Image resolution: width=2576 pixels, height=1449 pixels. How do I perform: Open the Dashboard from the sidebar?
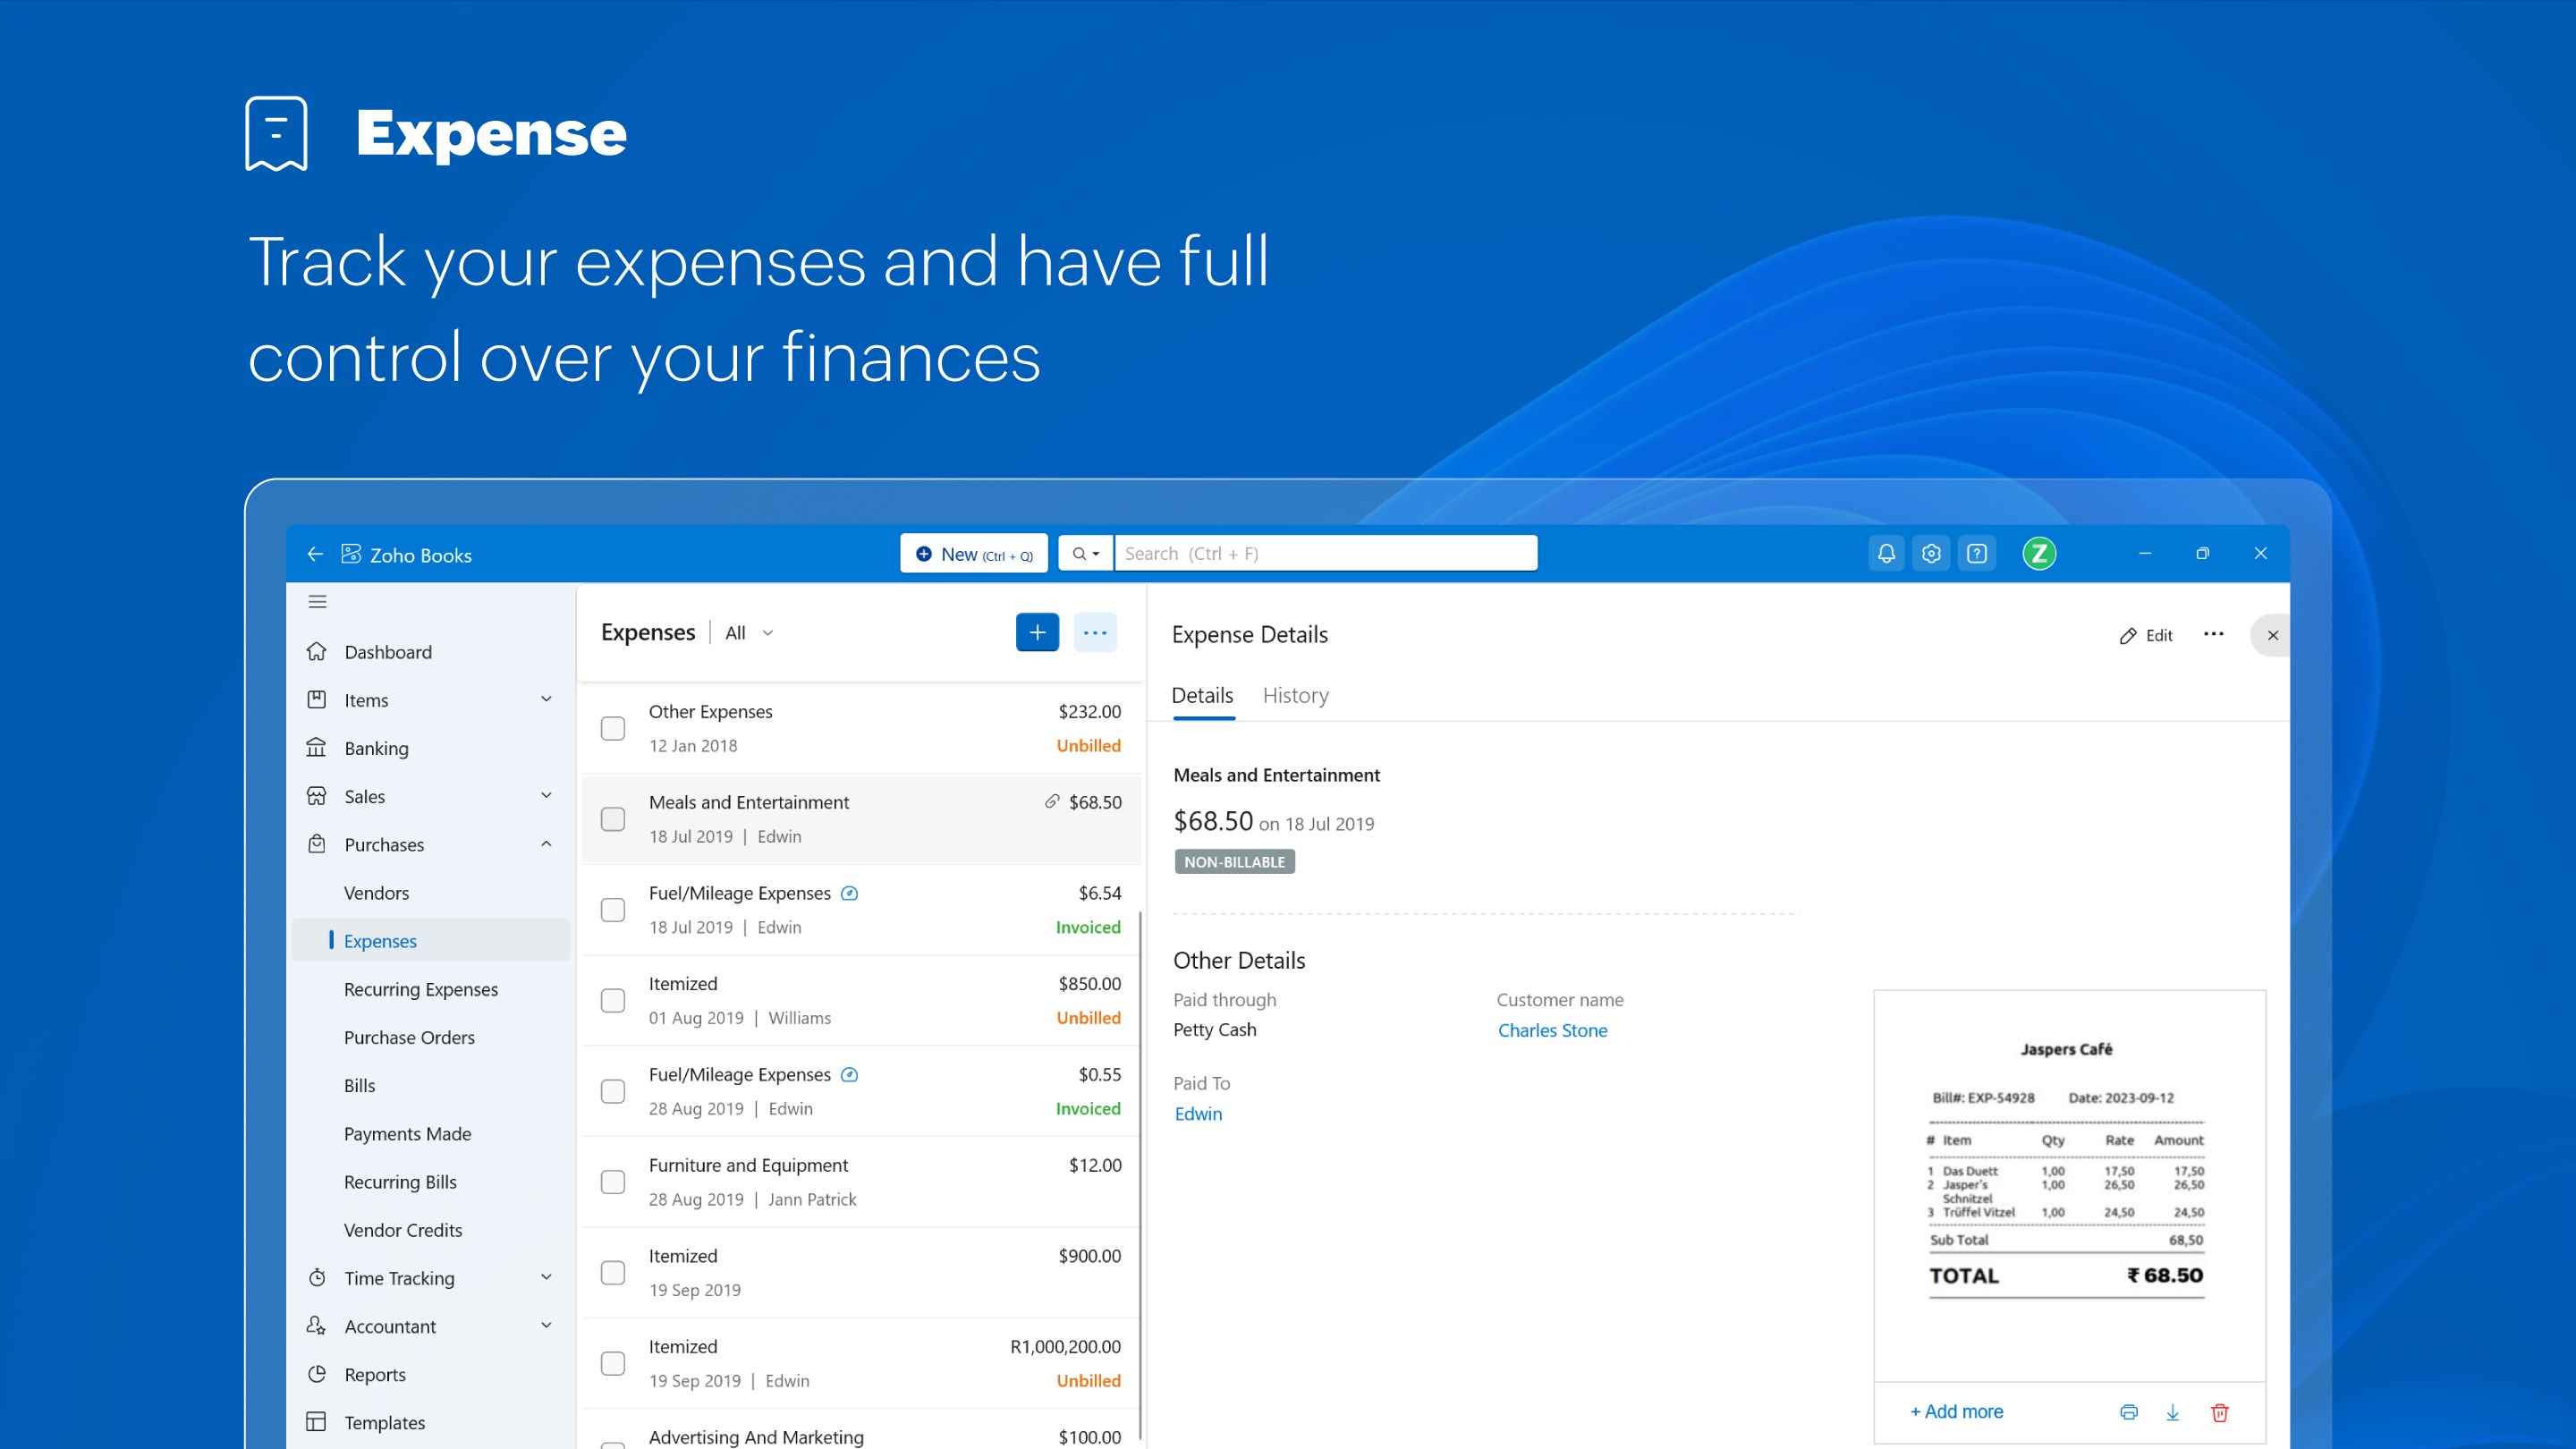pos(388,651)
